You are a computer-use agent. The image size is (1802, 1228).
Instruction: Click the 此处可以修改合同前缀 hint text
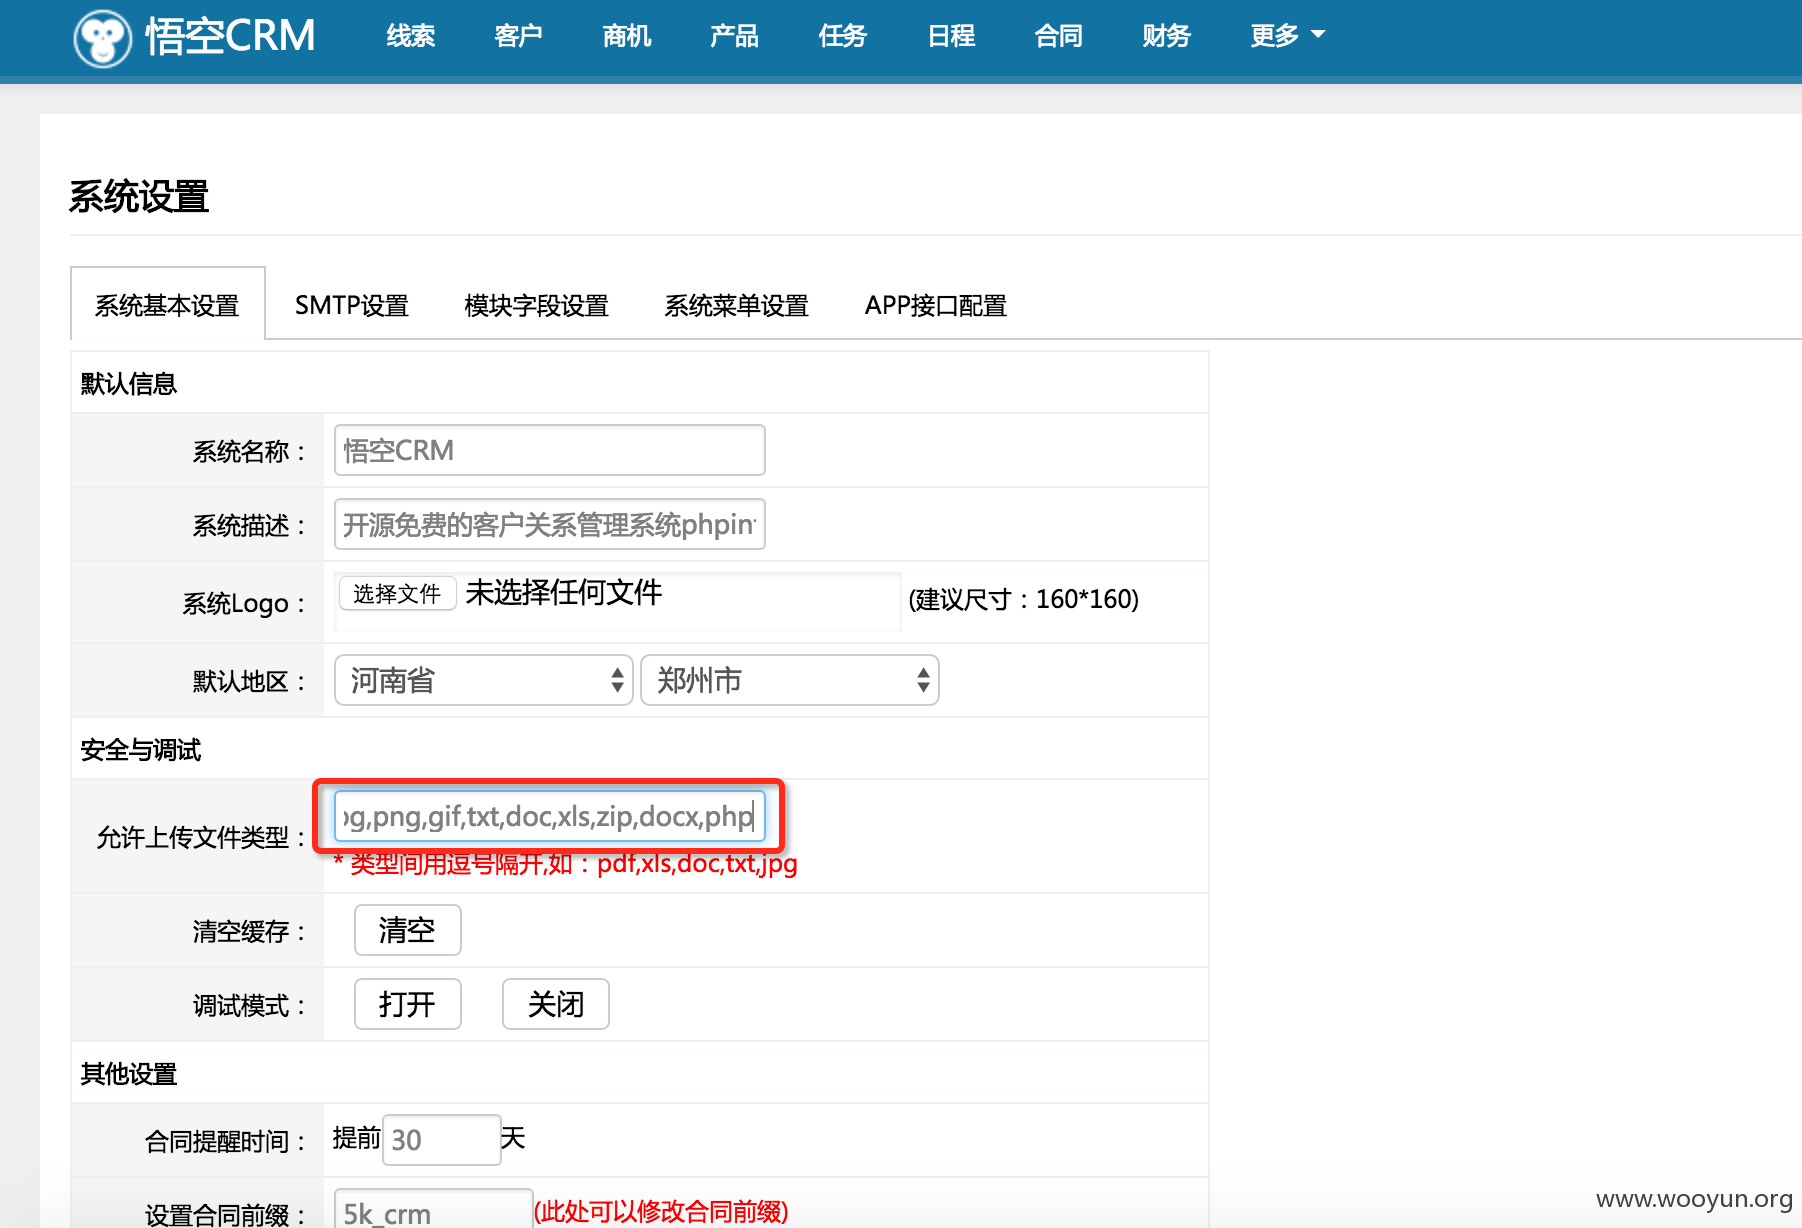point(661,1211)
